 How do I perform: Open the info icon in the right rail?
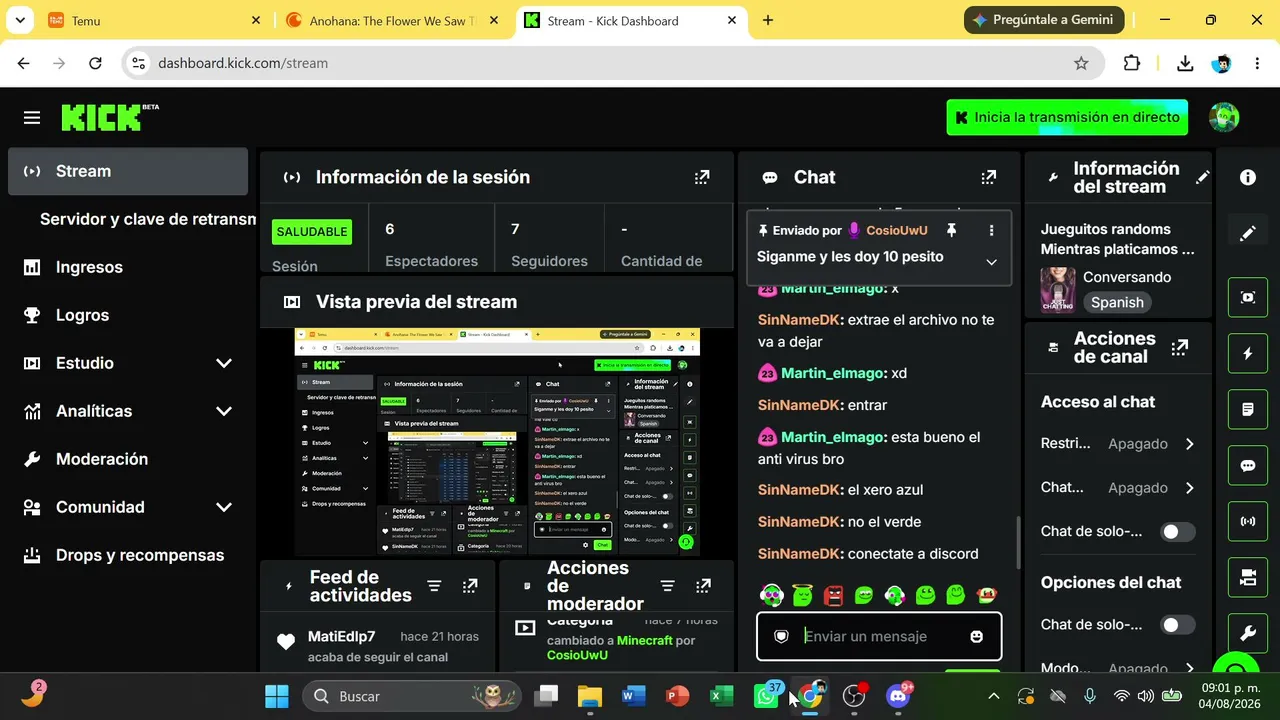coord(1248,177)
